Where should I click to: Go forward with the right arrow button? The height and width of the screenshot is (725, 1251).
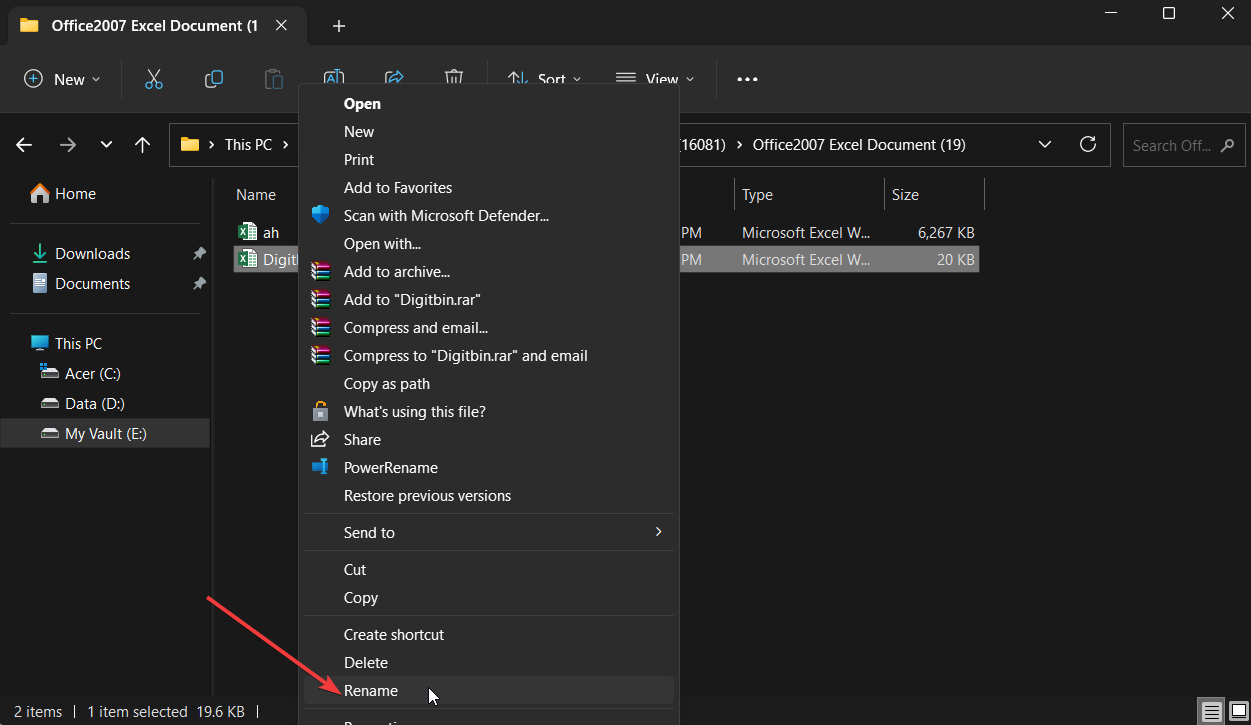(67, 145)
